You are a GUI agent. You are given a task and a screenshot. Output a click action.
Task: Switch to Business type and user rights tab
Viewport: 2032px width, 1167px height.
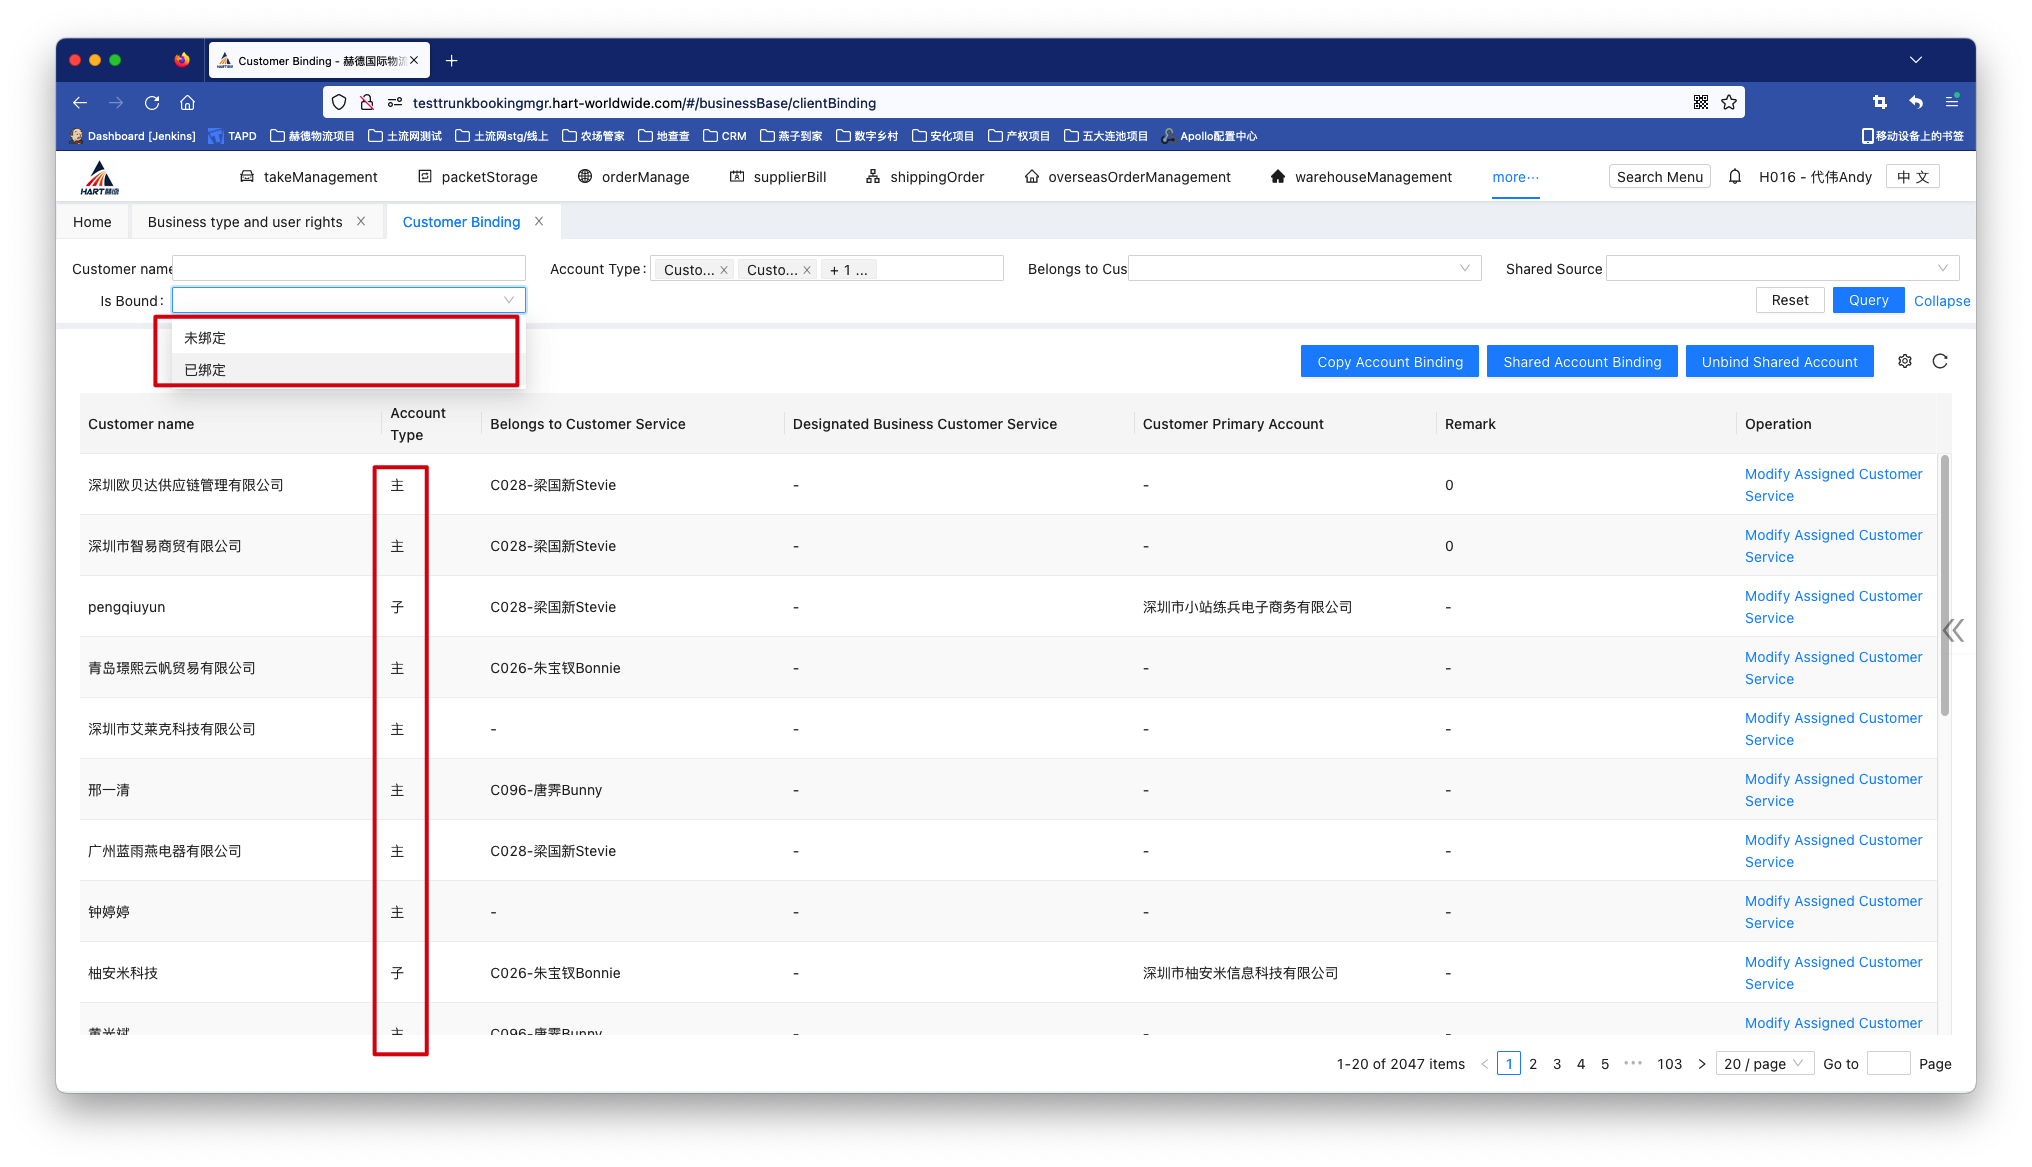tap(245, 222)
